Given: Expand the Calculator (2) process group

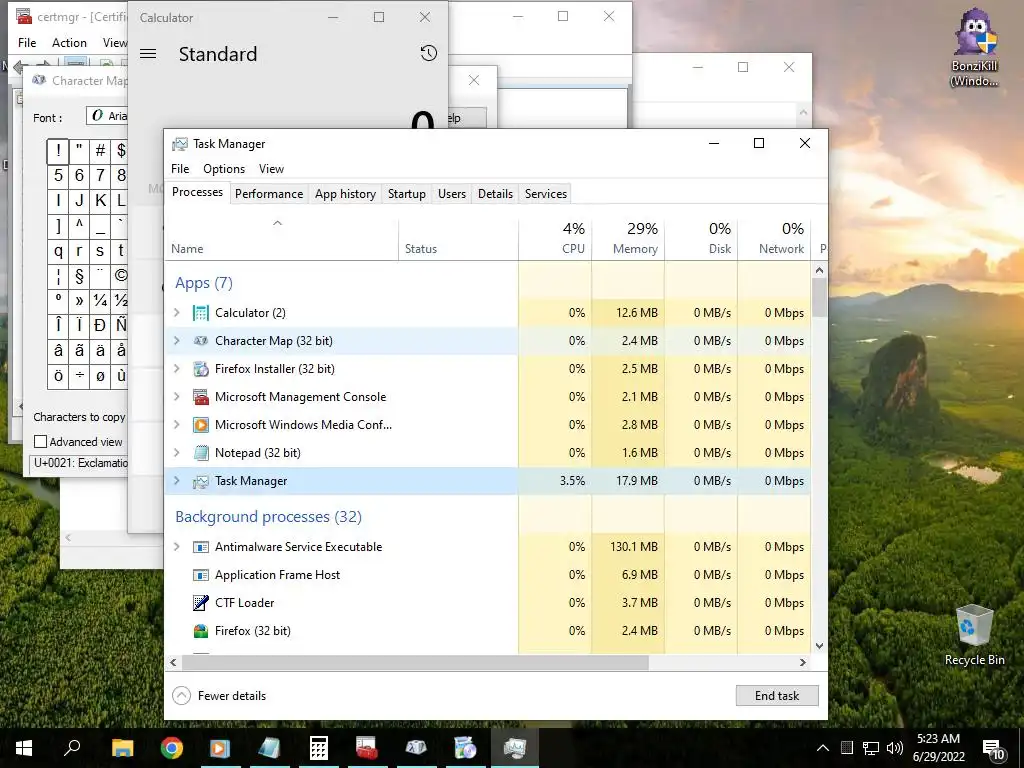Looking at the screenshot, I should point(176,313).
